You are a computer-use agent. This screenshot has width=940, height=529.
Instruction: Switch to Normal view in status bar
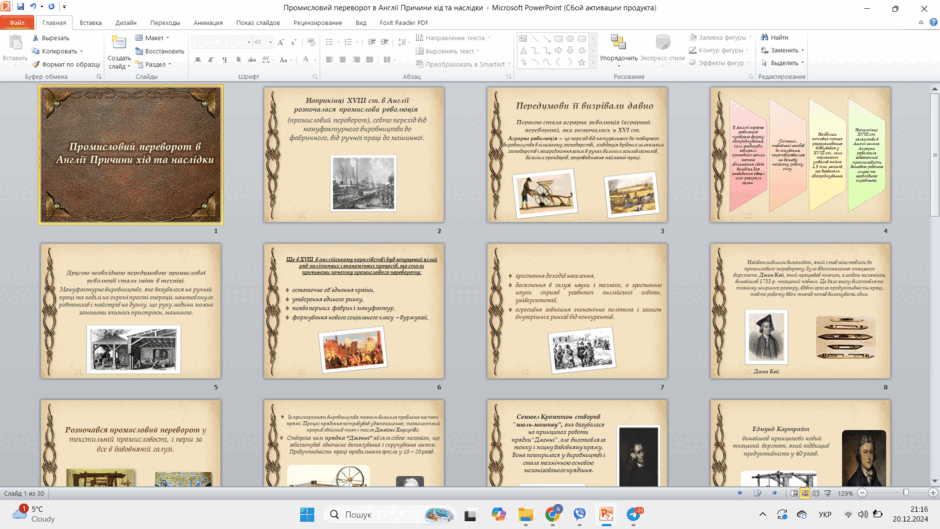tap(794, 493)
